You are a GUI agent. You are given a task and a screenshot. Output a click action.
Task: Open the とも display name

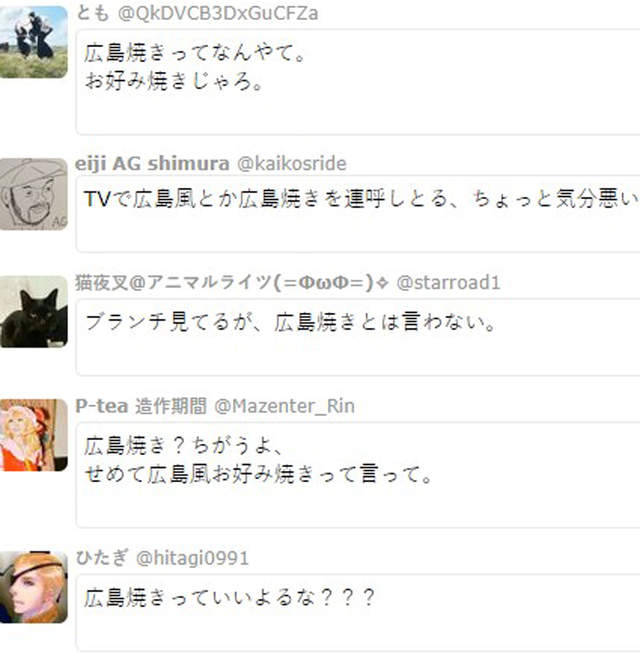tap(93, 13)
